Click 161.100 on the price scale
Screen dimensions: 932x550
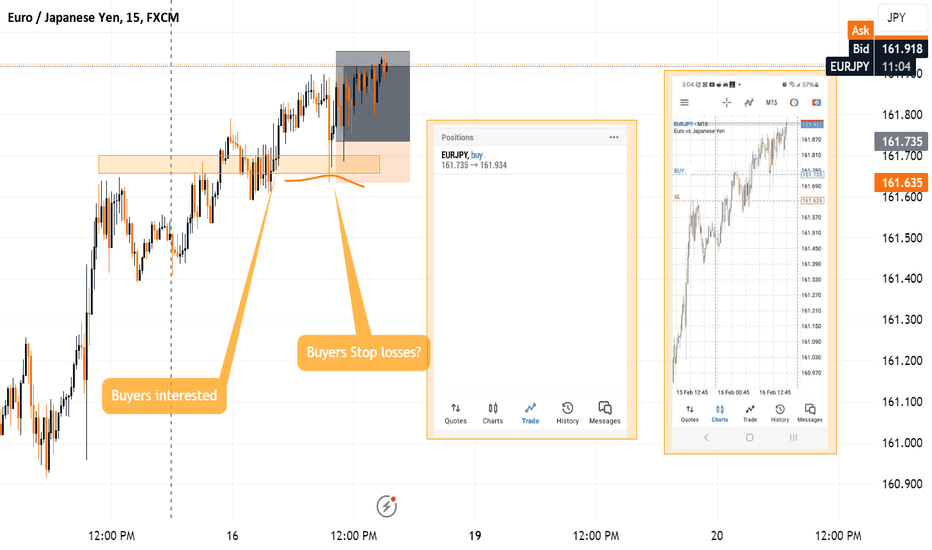coord(902,402)
